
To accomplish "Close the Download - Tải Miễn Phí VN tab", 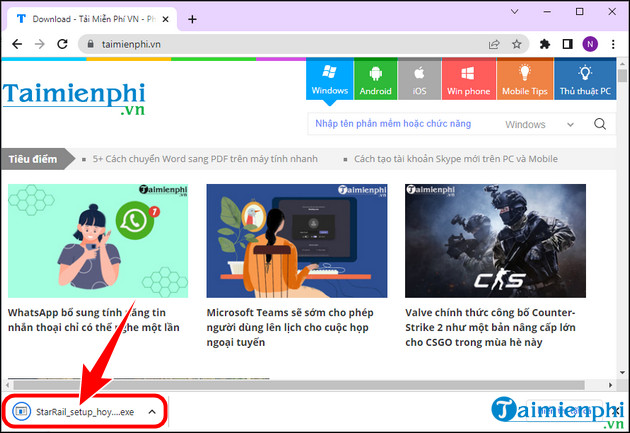I will pos(165,19).
